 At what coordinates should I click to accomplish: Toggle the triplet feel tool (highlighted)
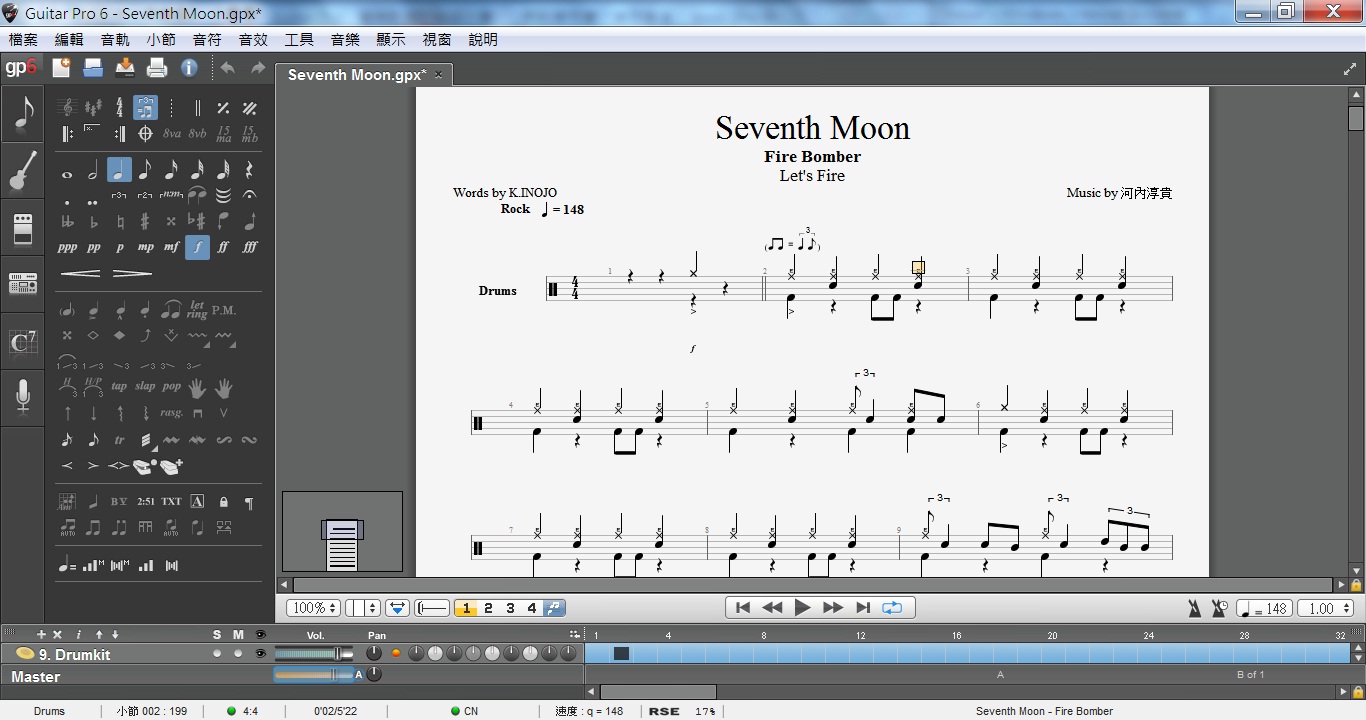(145, 107)
